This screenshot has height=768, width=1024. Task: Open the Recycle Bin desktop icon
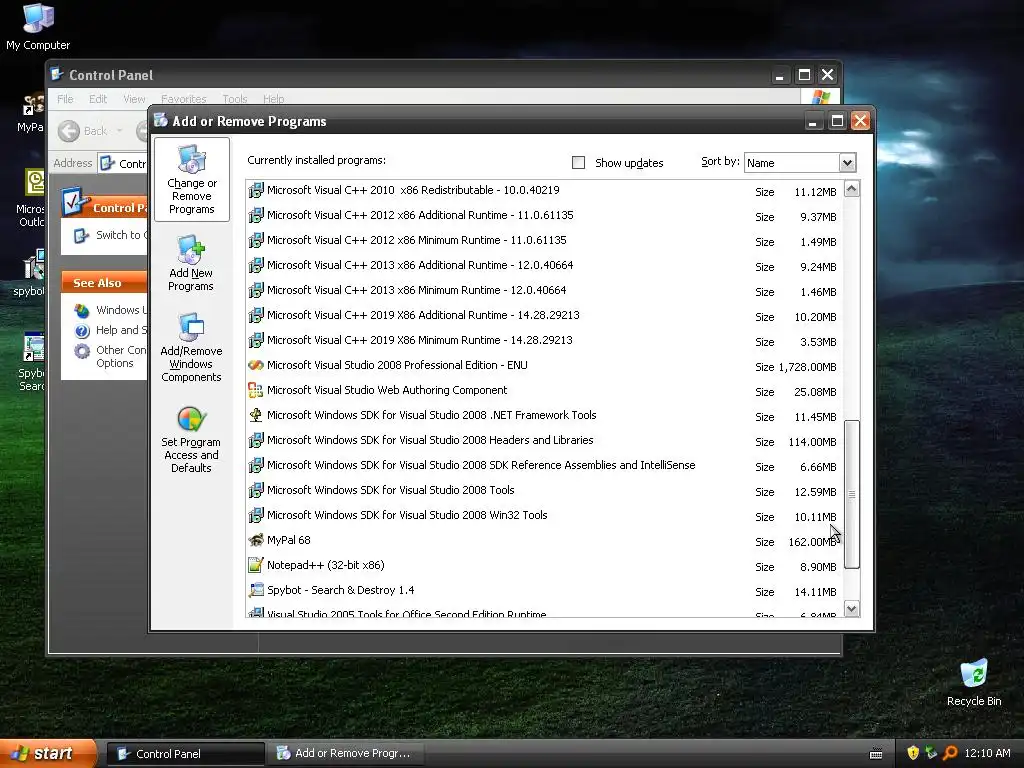coord(974,682)
